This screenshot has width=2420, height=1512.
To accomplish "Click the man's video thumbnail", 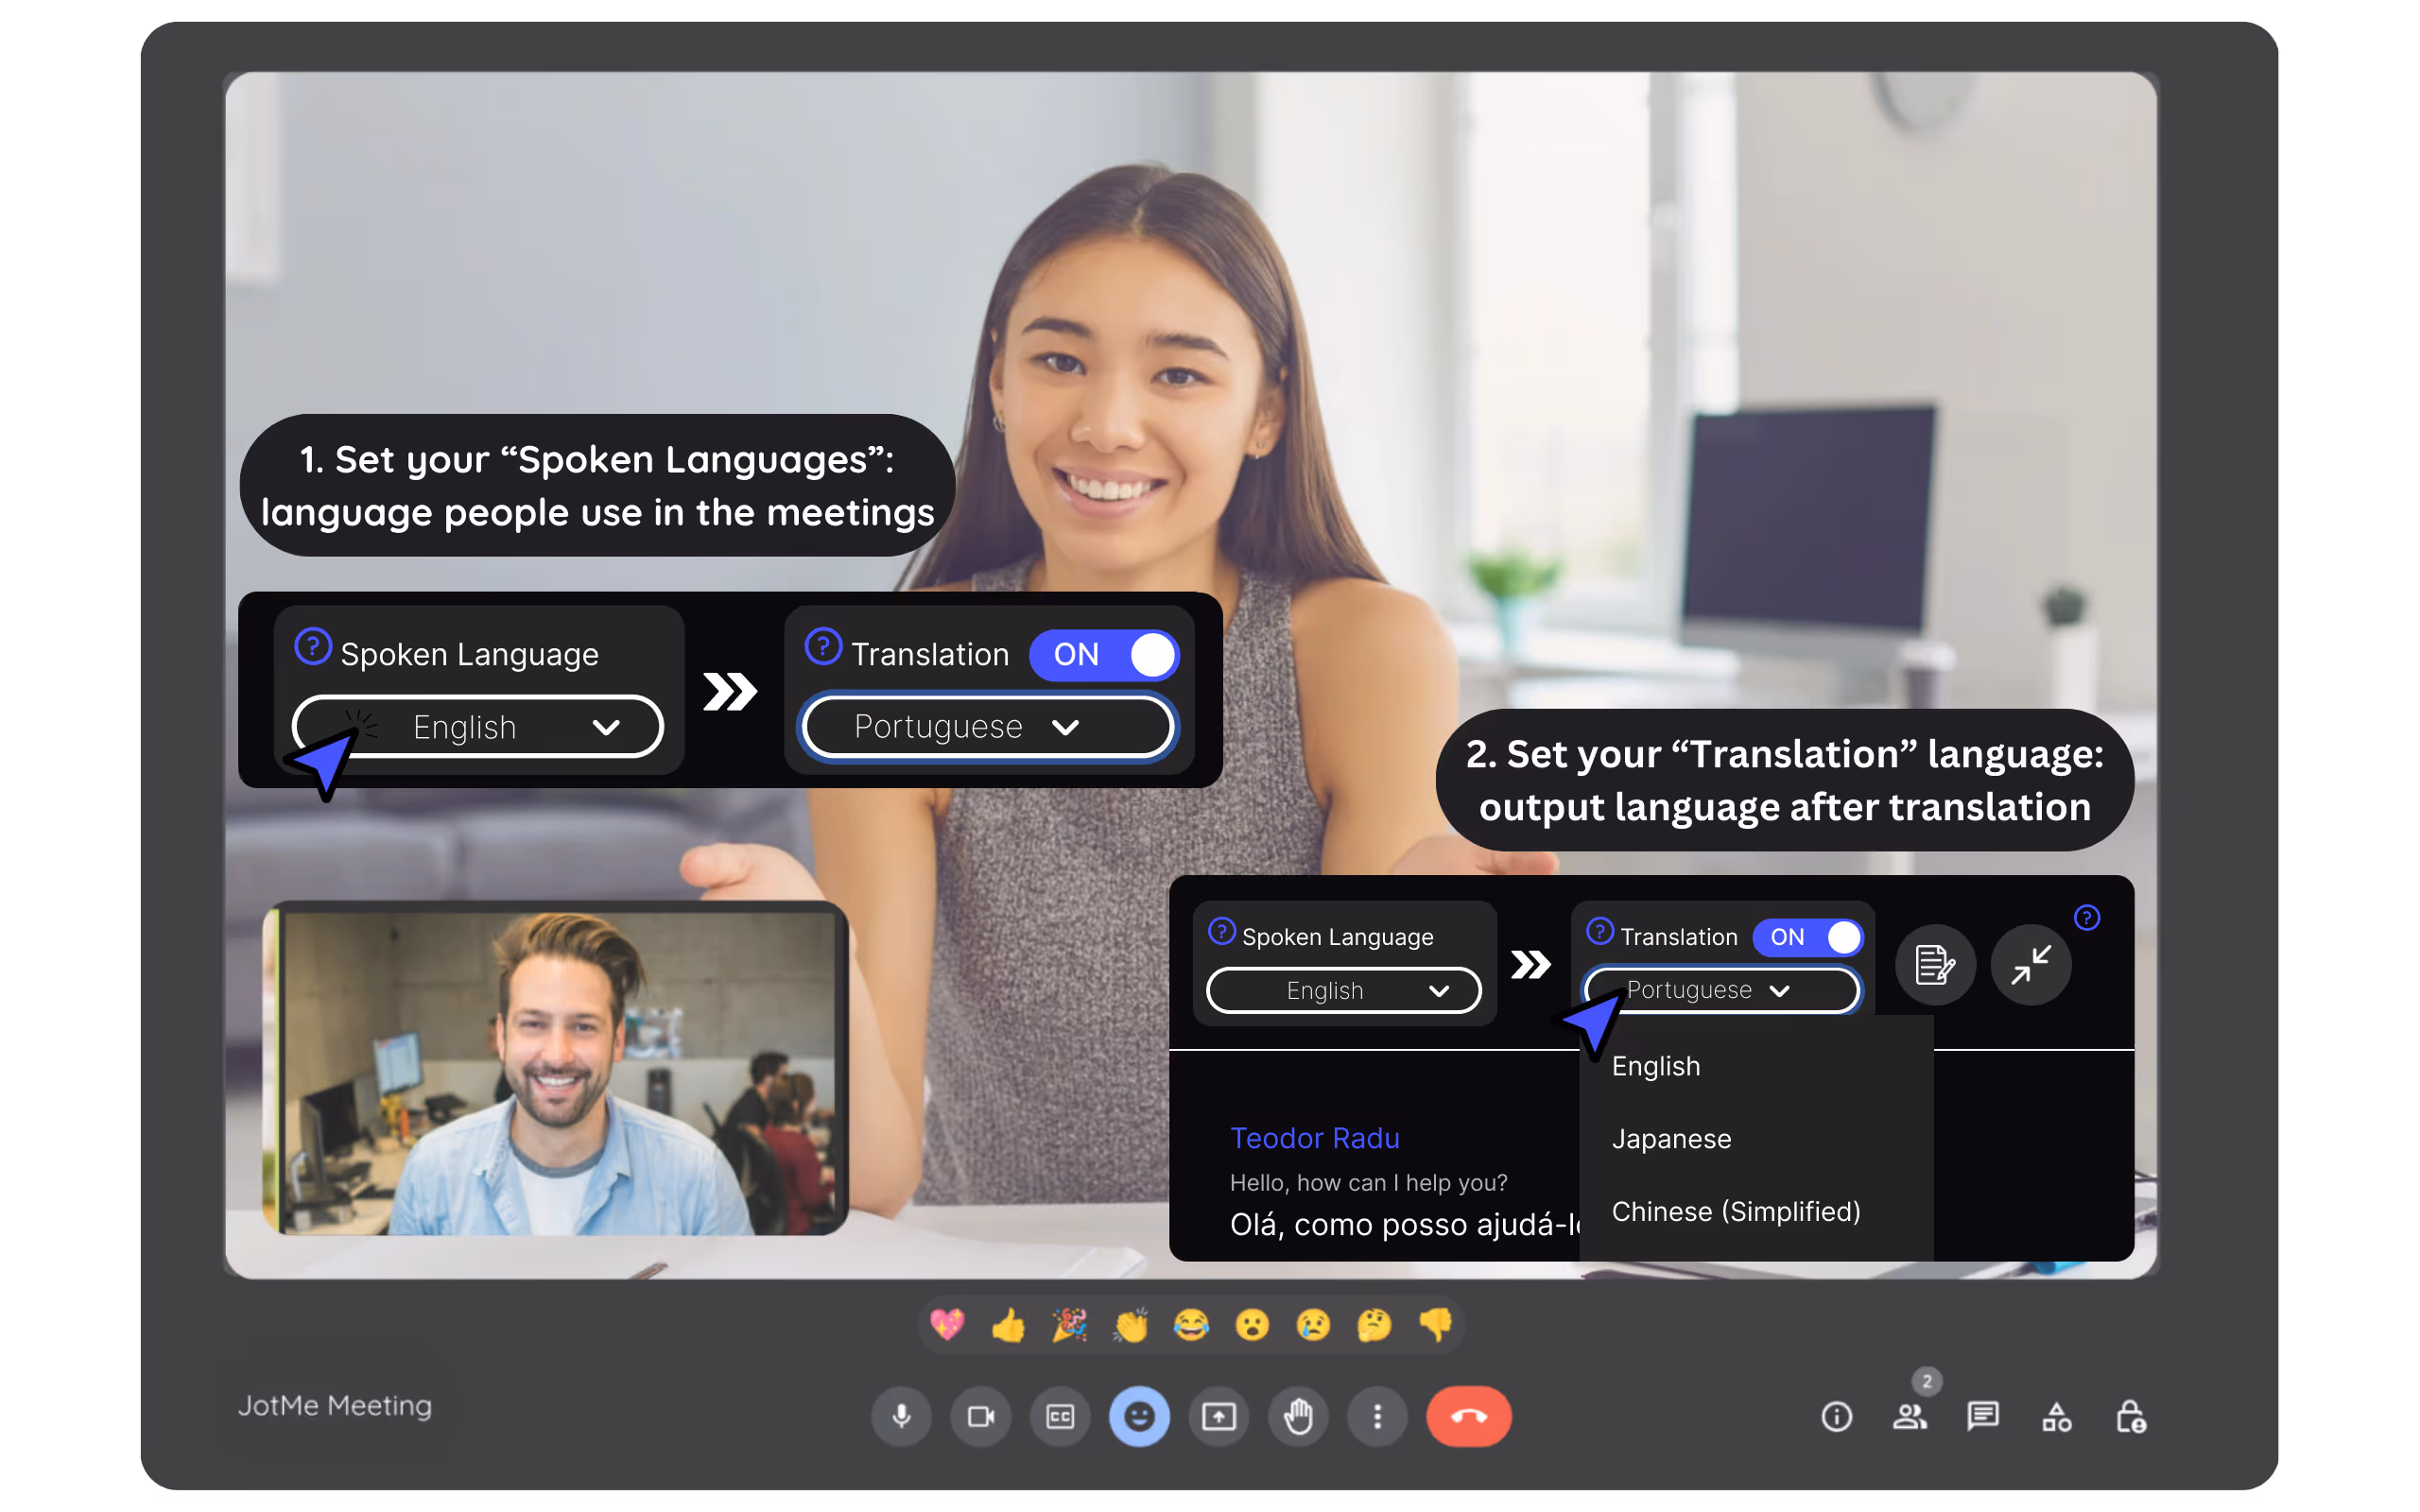I will coord(556,1068).
